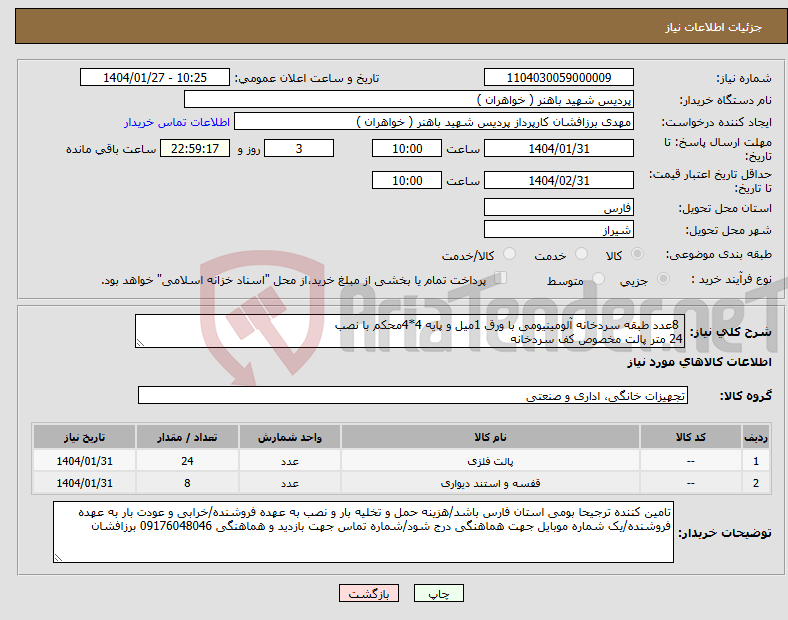Click the گروه کالا field تجهیزات خانگی

click(x=413, y=395)
